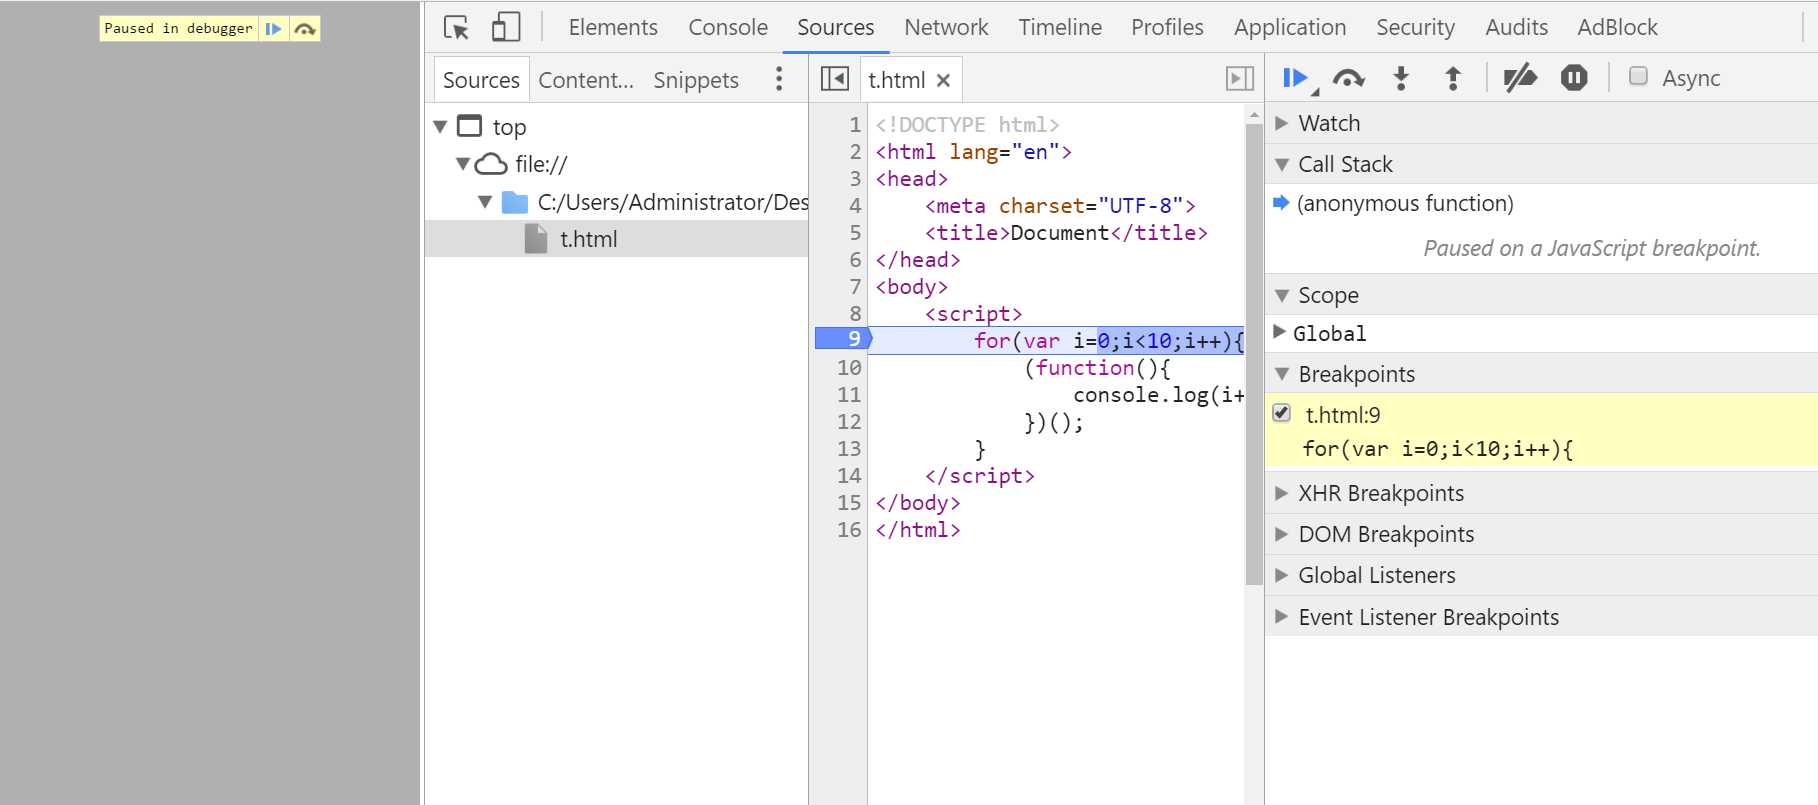Screen dimensions: 1818x805
Task: Open the Network tab
Action: [946, 27]
